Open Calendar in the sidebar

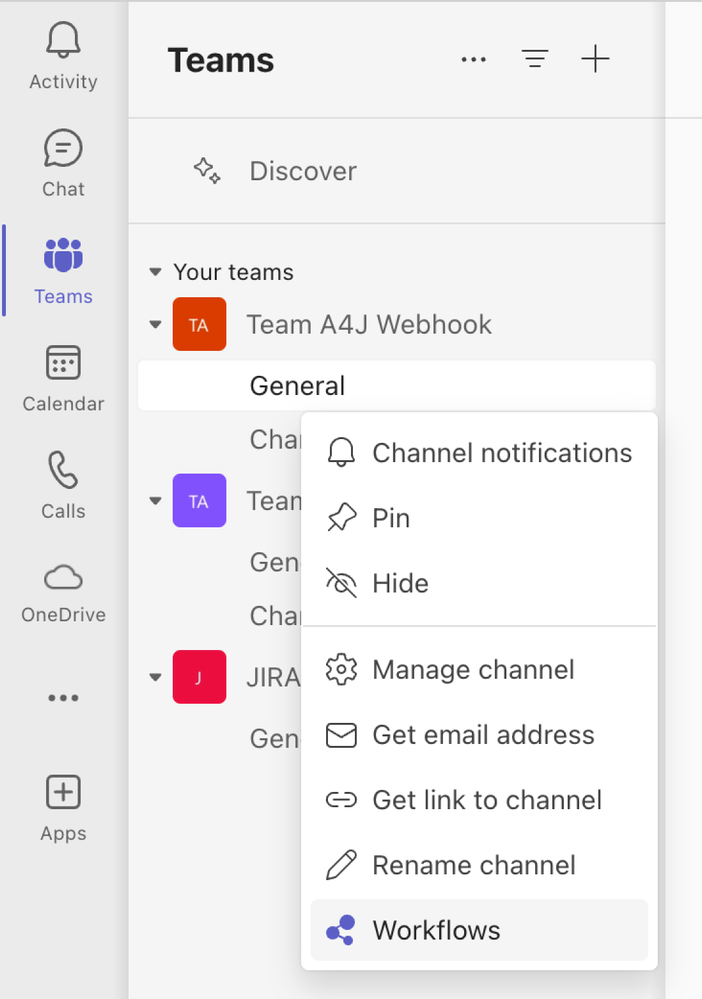pyautogui.click(x=63, y=378)
